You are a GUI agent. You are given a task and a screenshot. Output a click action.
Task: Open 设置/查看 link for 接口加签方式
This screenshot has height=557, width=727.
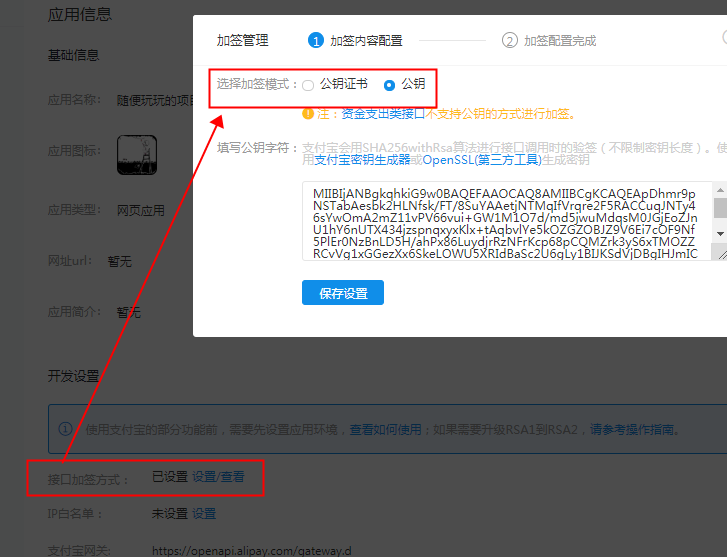tap(218, 477)
